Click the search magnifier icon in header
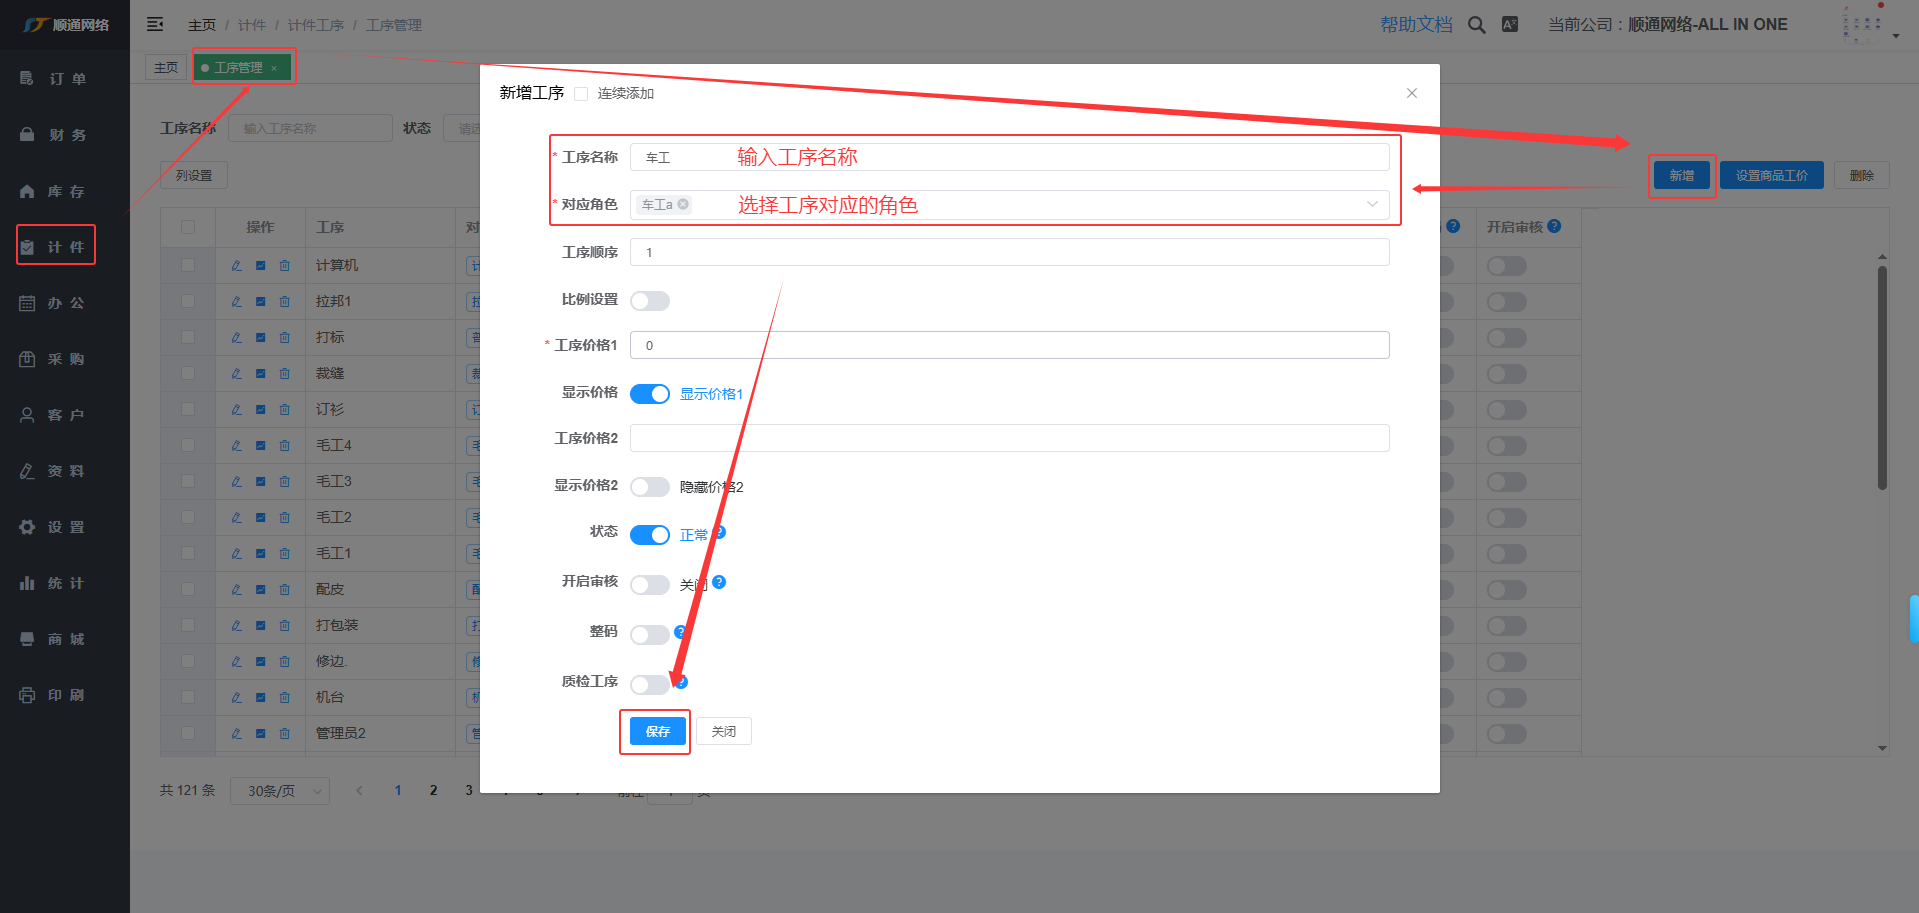Screen dimensions: 1919x913 point(1476,25)
